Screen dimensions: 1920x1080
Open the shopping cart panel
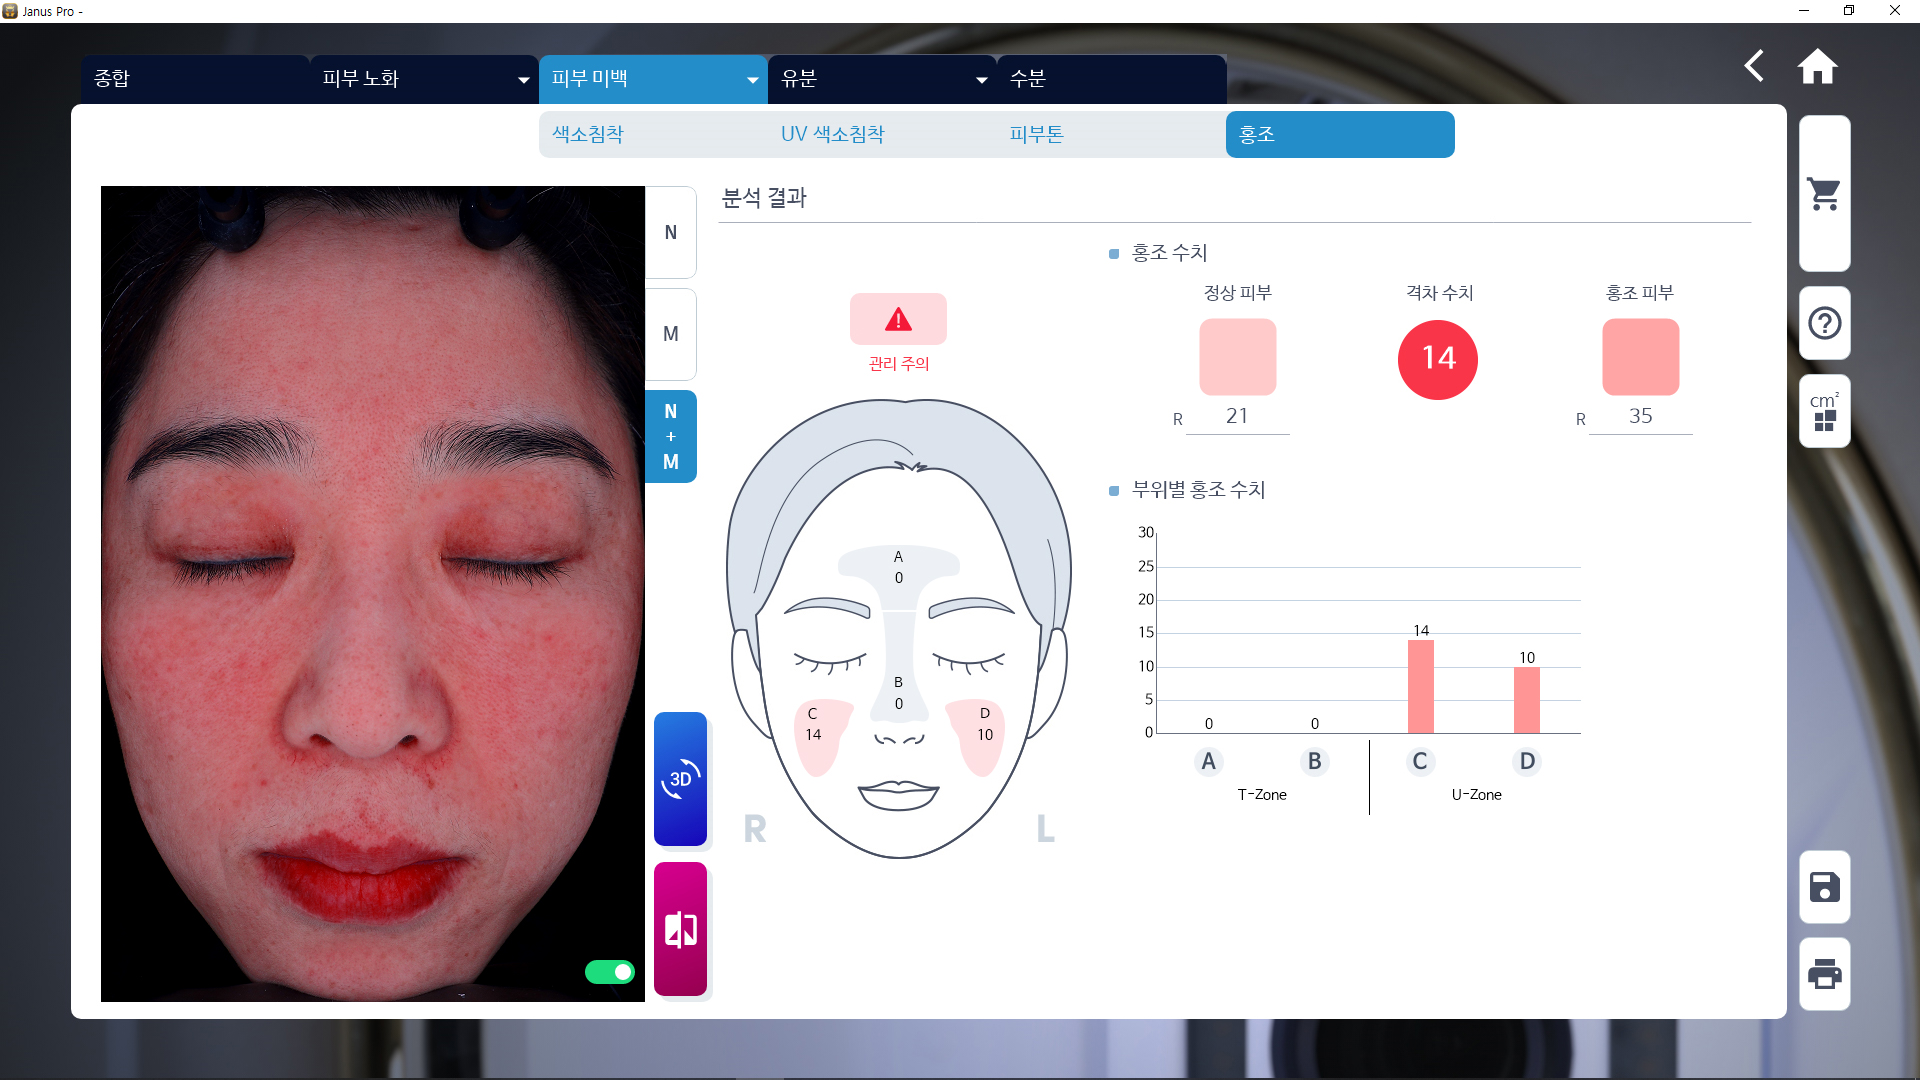(x=1824, y=193)
